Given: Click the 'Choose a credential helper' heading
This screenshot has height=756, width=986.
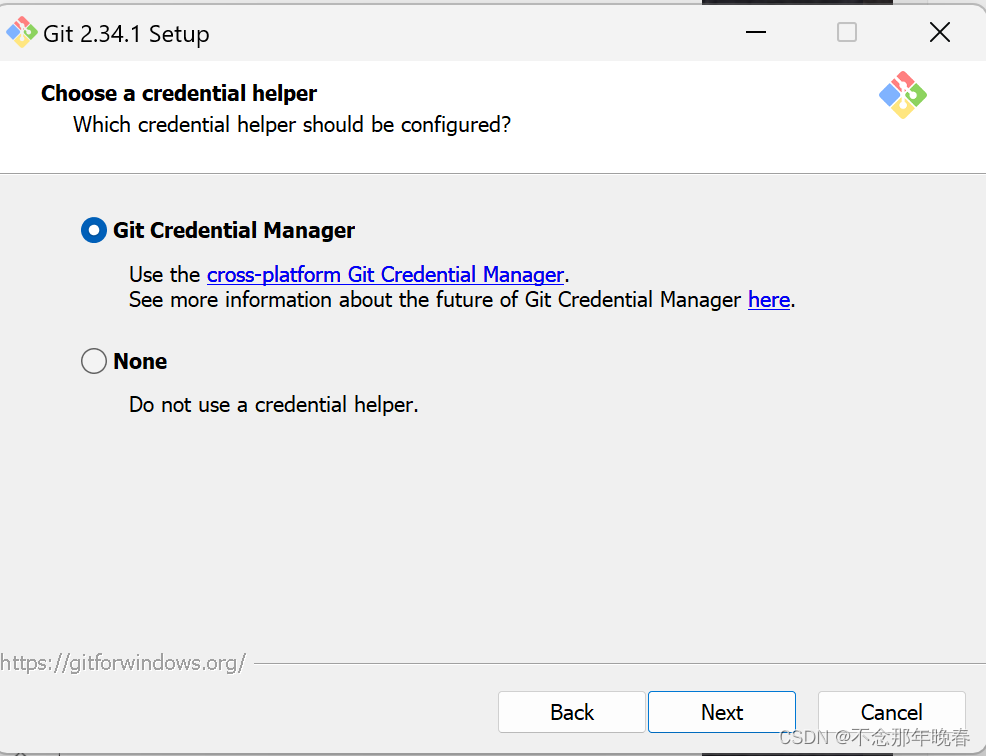Looking at the screenshot, I should (179, 93).
